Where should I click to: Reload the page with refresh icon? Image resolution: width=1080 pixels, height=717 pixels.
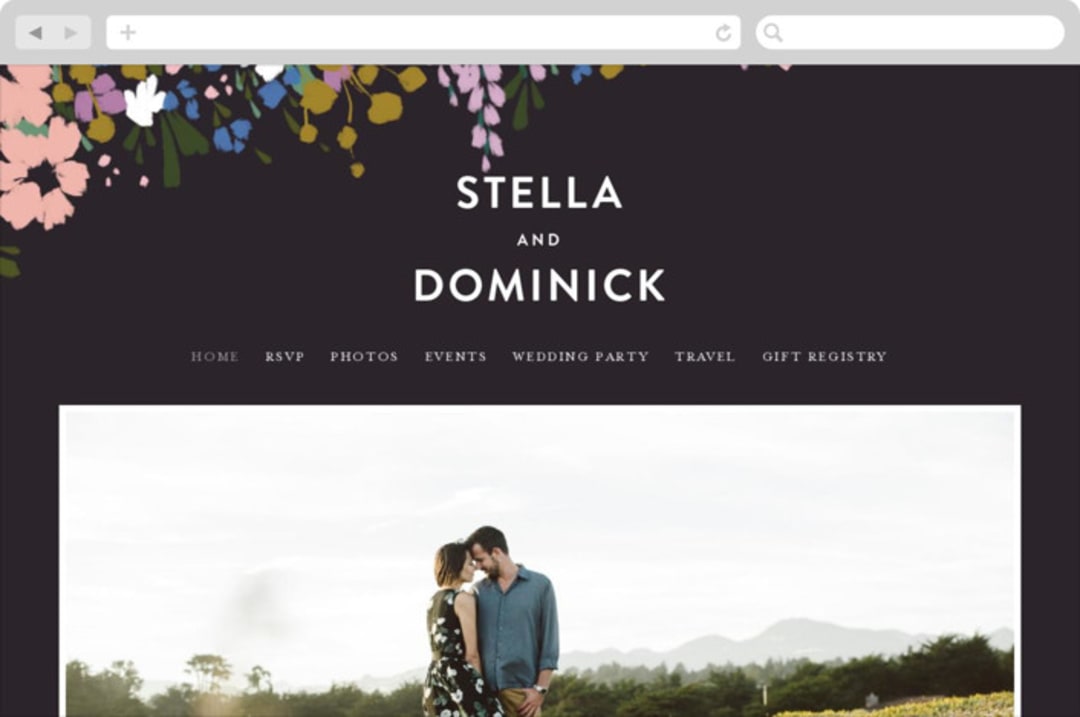pos(723,32)
